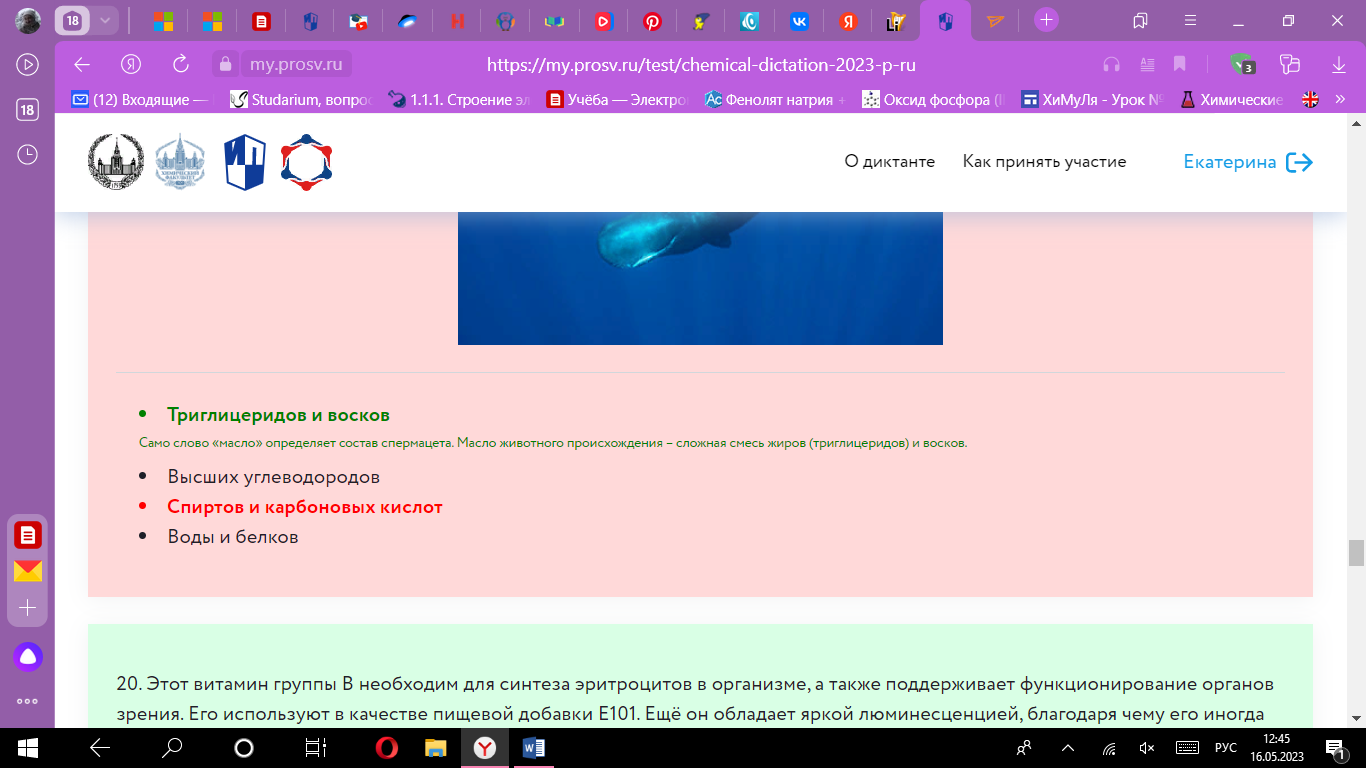Image resolution: width=1366 pixels, height=768 pixels.
Task: Expand the tab group dropdown next to 18
Action: [105, 20]
